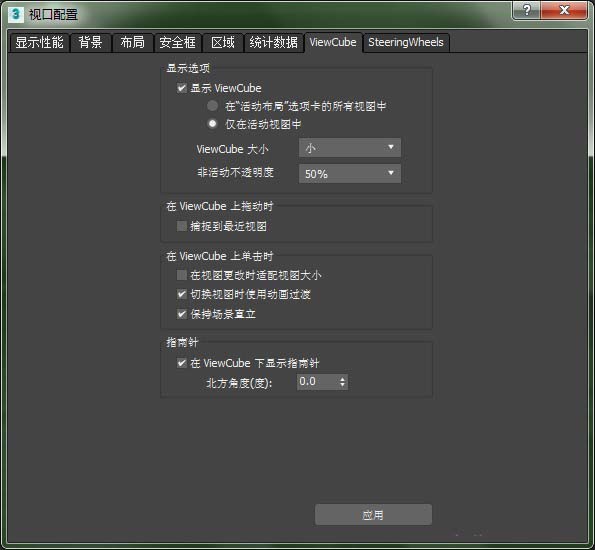The width and height of the screenshot is (595, 550).
Task: Toggle 切换视图时使用动画过渡 checkbox
Action: [x=182, y=294]
